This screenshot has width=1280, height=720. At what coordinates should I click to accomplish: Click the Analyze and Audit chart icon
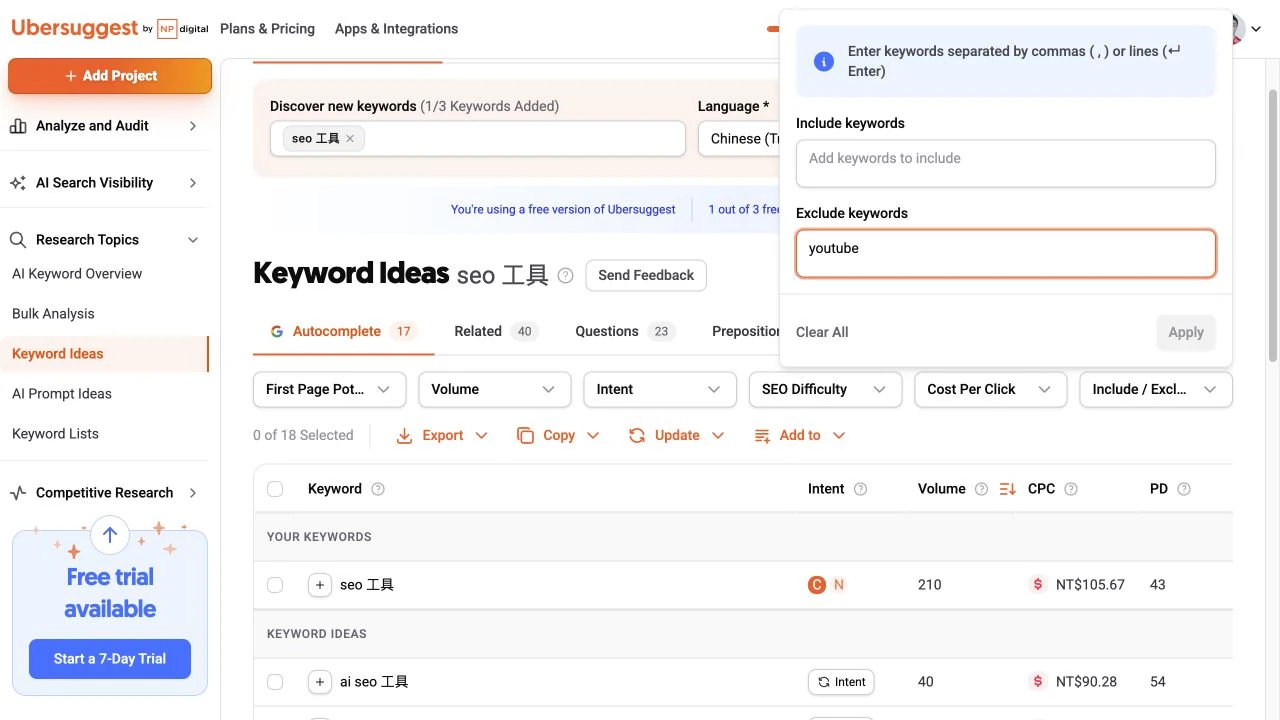click(x=18, y=126)
